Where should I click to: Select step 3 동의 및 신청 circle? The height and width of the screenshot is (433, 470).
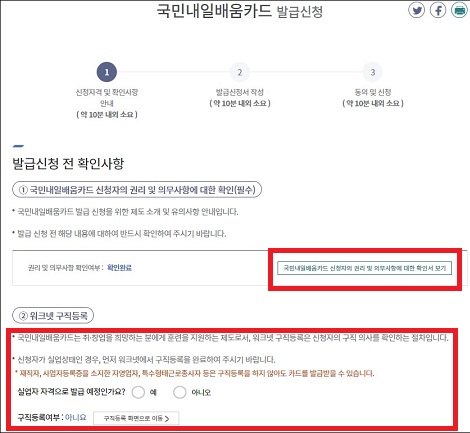point(373,72)
